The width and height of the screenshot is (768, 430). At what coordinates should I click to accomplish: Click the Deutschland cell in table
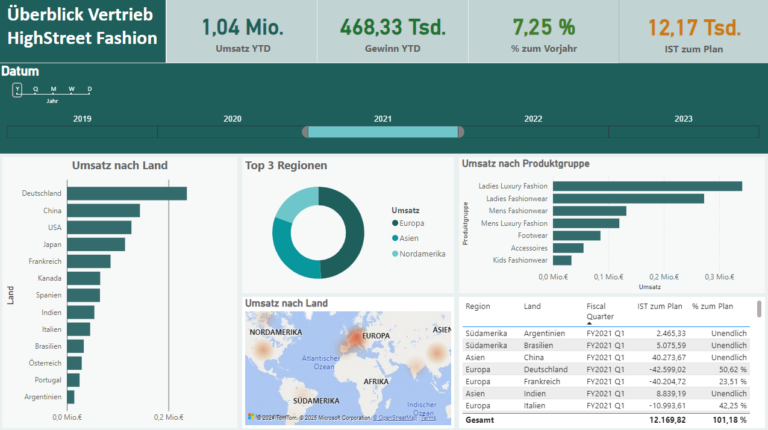[x=546, y=369]
